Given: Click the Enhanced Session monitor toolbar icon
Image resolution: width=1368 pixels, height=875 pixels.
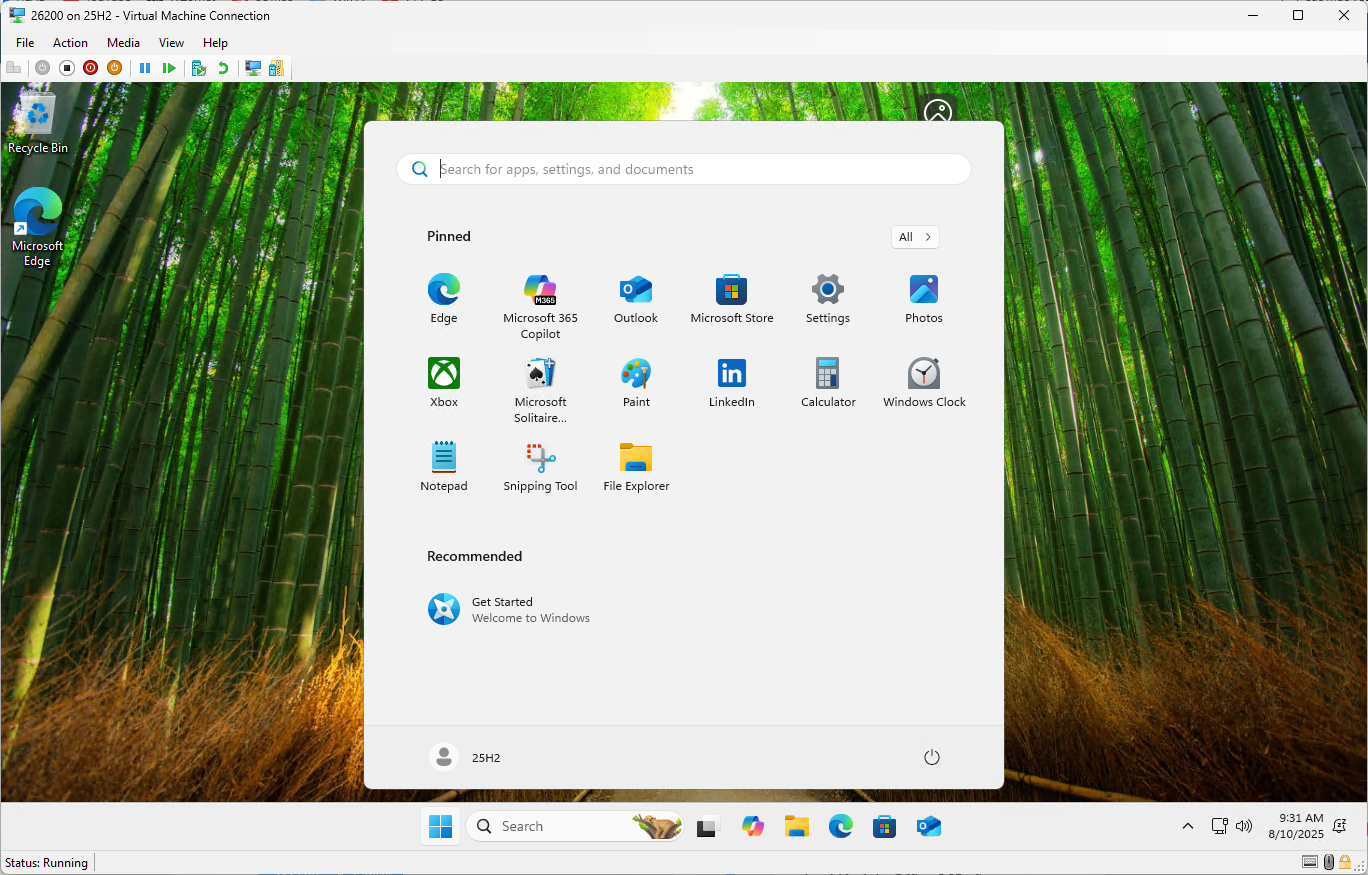Looking at the screenshot, I should point(253,68).
